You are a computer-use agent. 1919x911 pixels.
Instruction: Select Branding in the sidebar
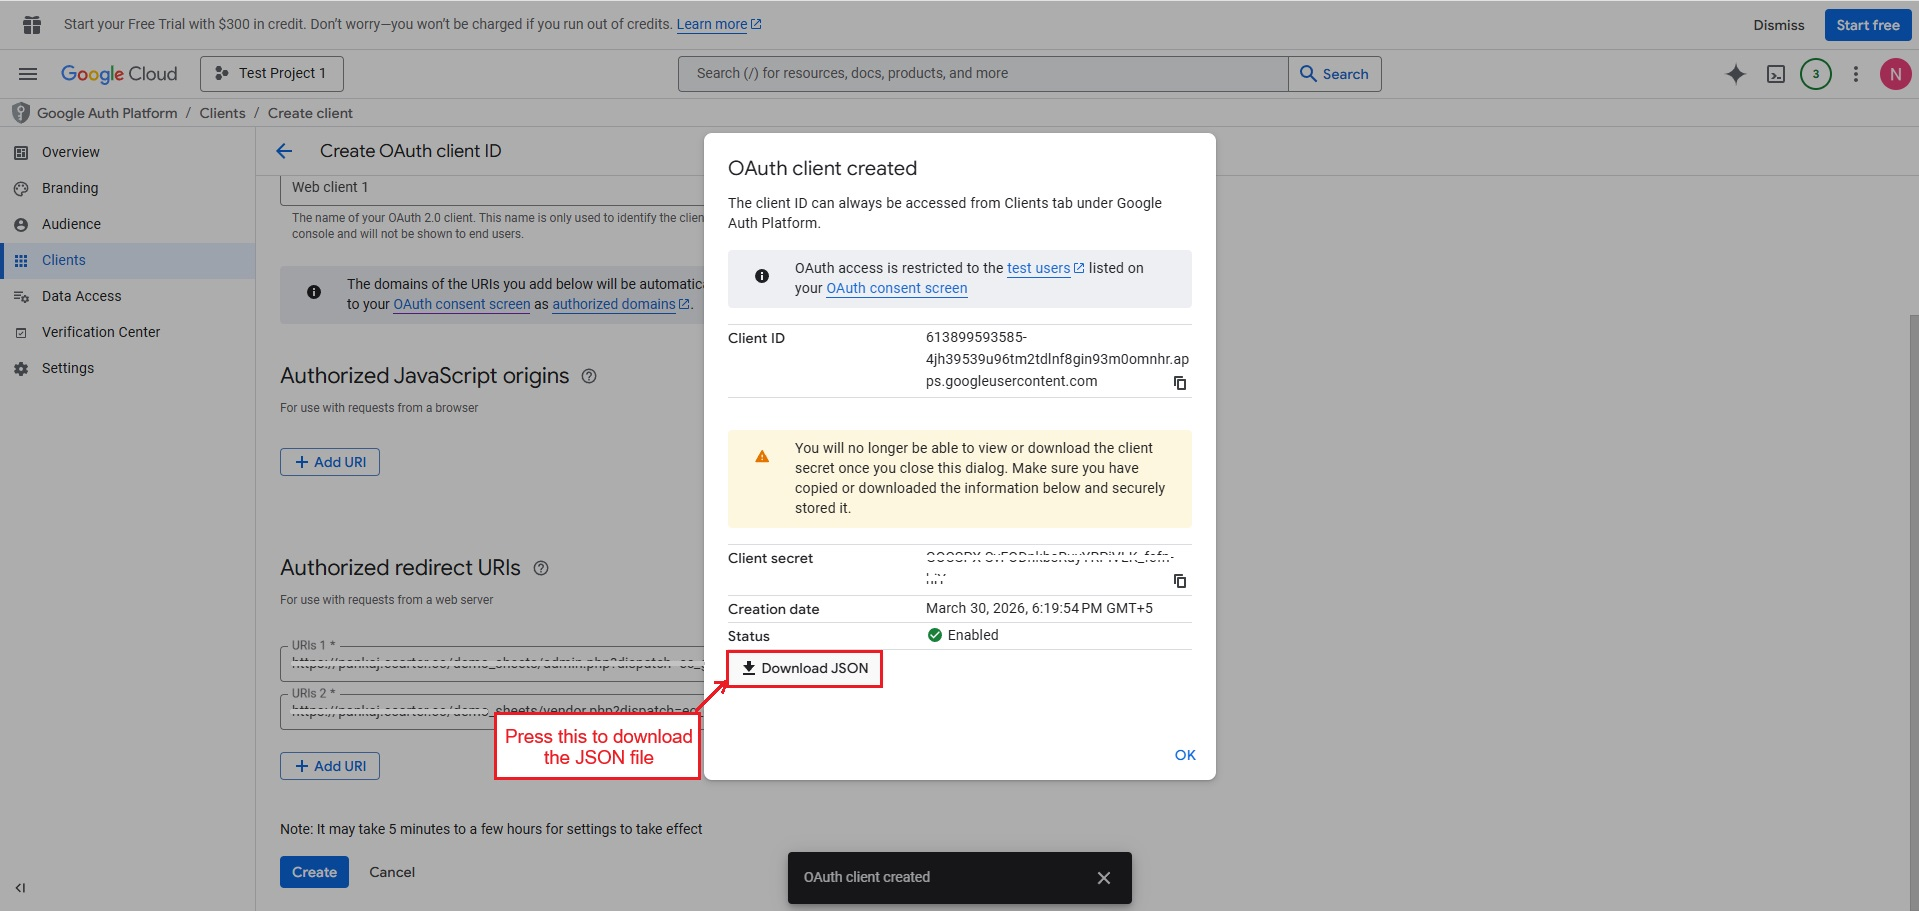tap(70, 188)
